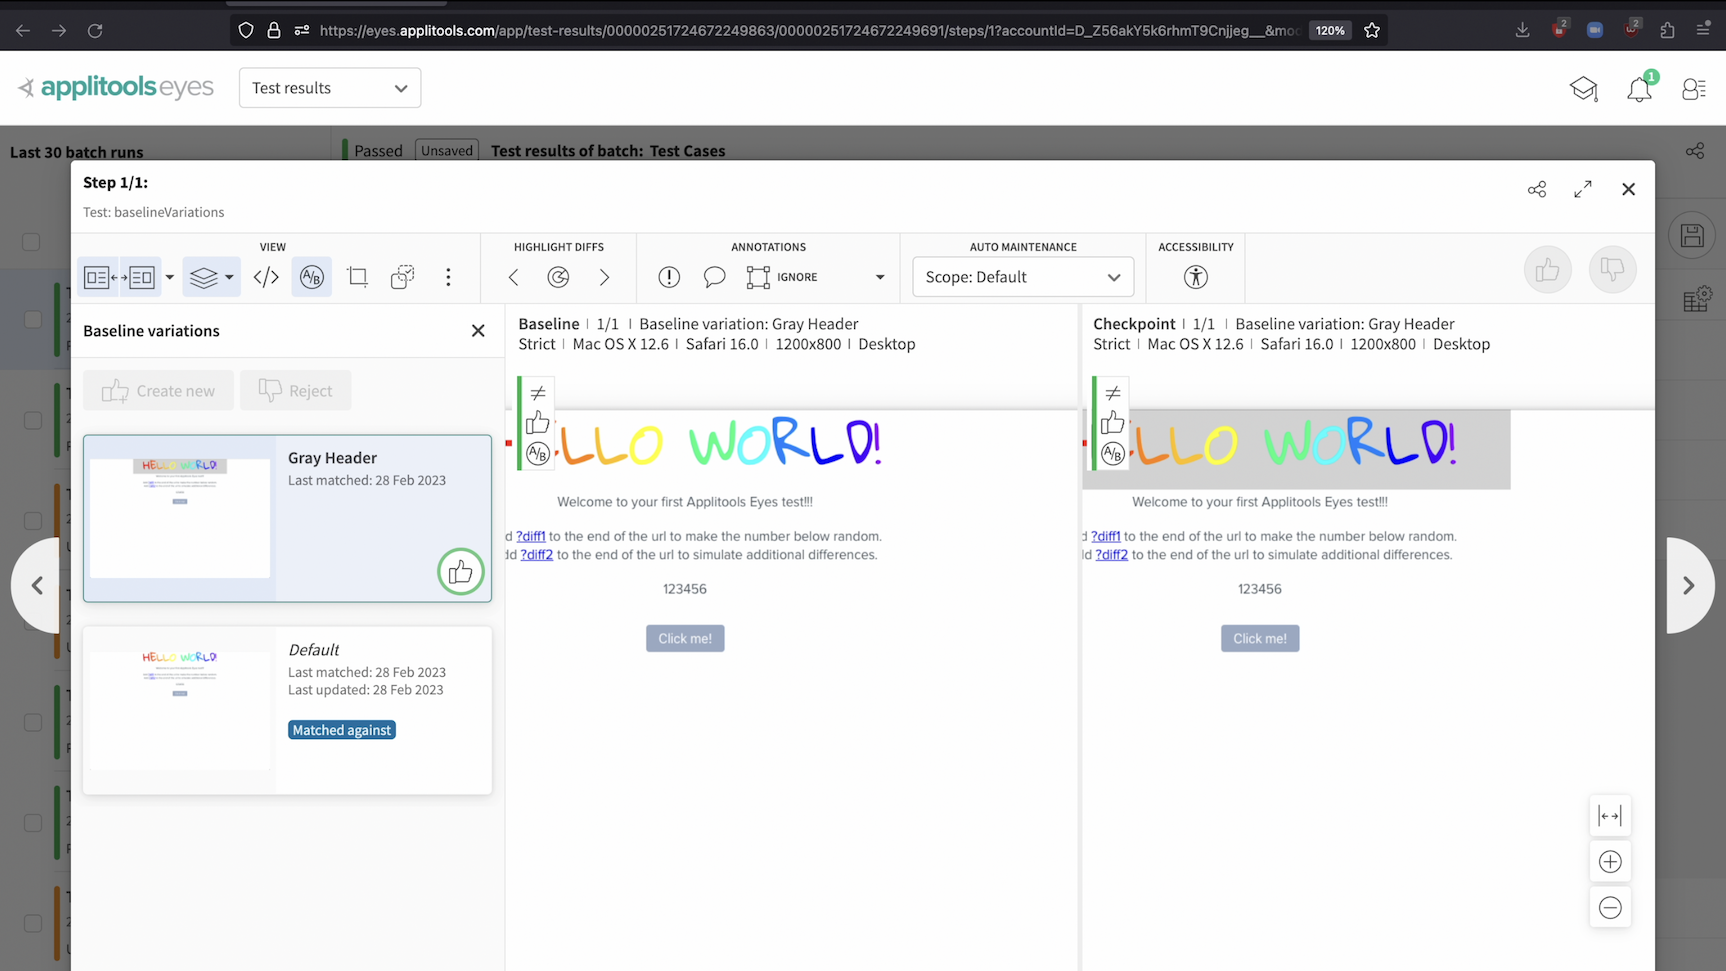Go to previous highlighted diff

coord(513,277)
